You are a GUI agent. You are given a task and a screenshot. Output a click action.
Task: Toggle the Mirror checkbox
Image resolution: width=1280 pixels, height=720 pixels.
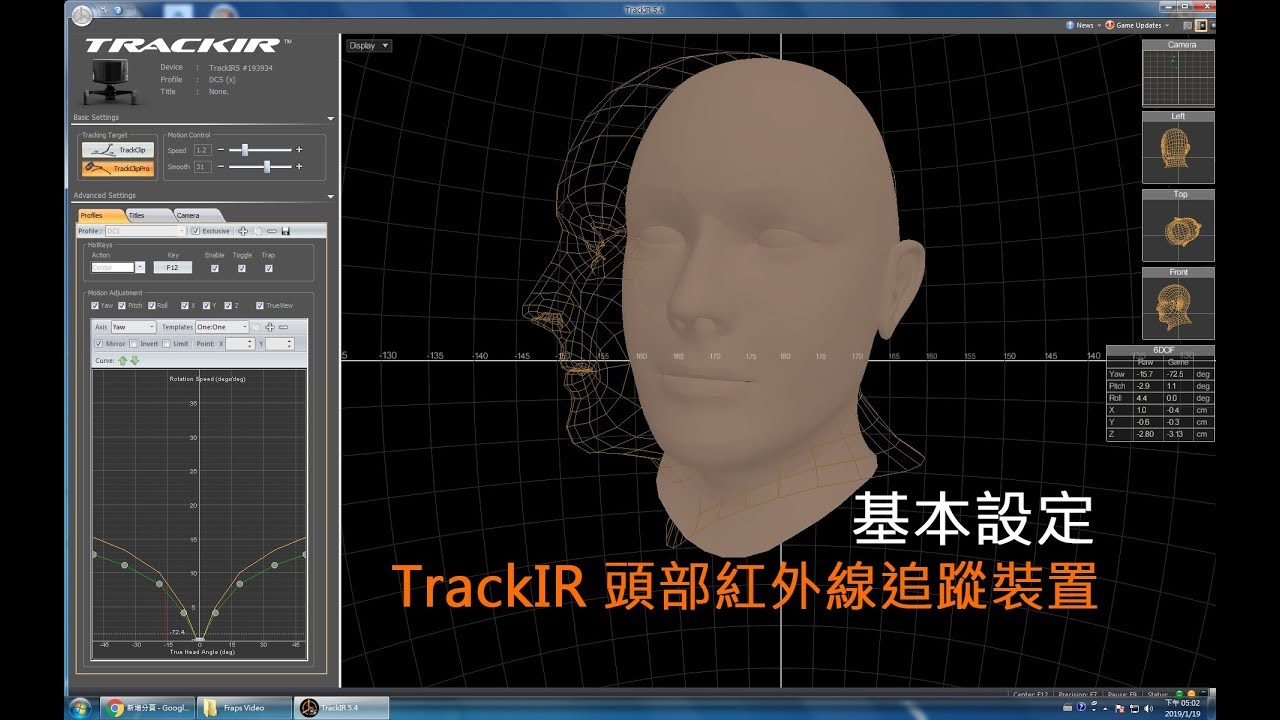(x=98, y=343)
